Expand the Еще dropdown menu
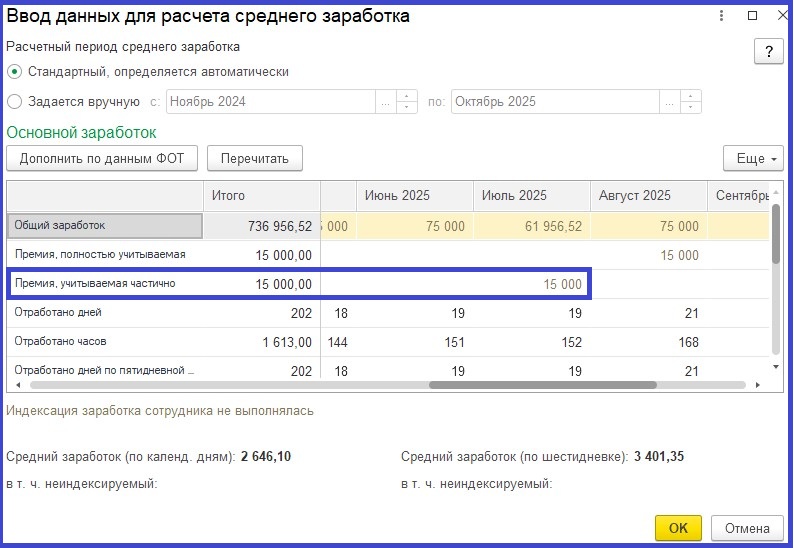The image size is (794, 548). 752,158
